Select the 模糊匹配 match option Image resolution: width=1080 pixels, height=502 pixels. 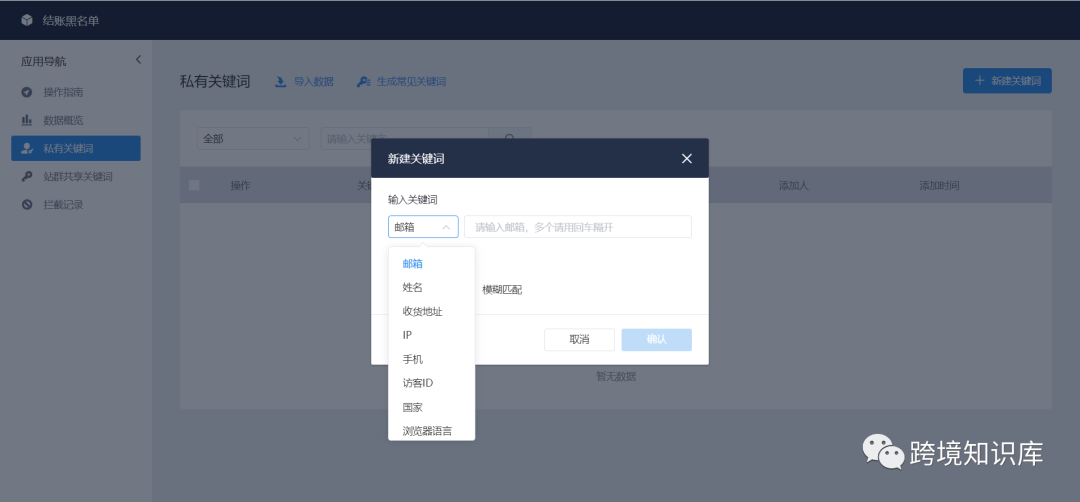click(502, 290)
